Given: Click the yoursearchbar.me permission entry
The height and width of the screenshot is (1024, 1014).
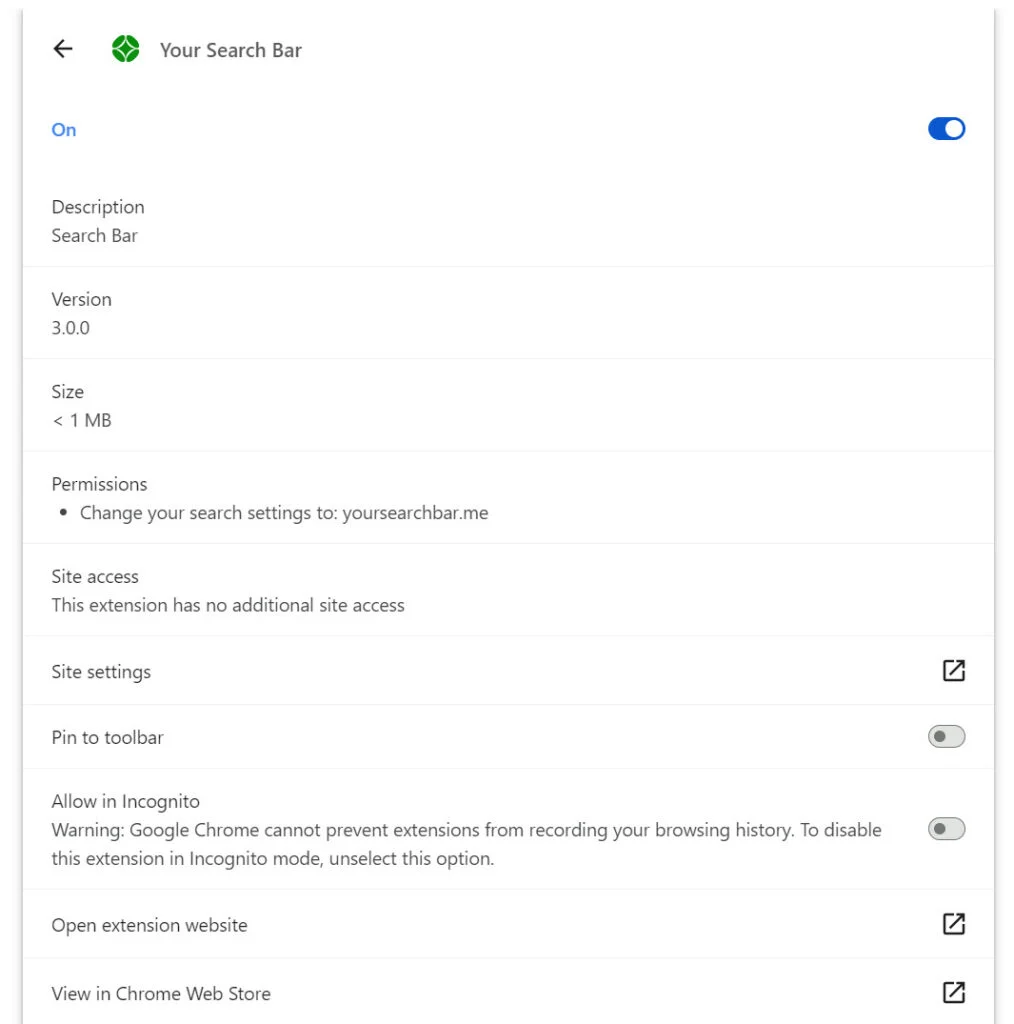Looking at the screenshot, I should (x=284, y=513).
